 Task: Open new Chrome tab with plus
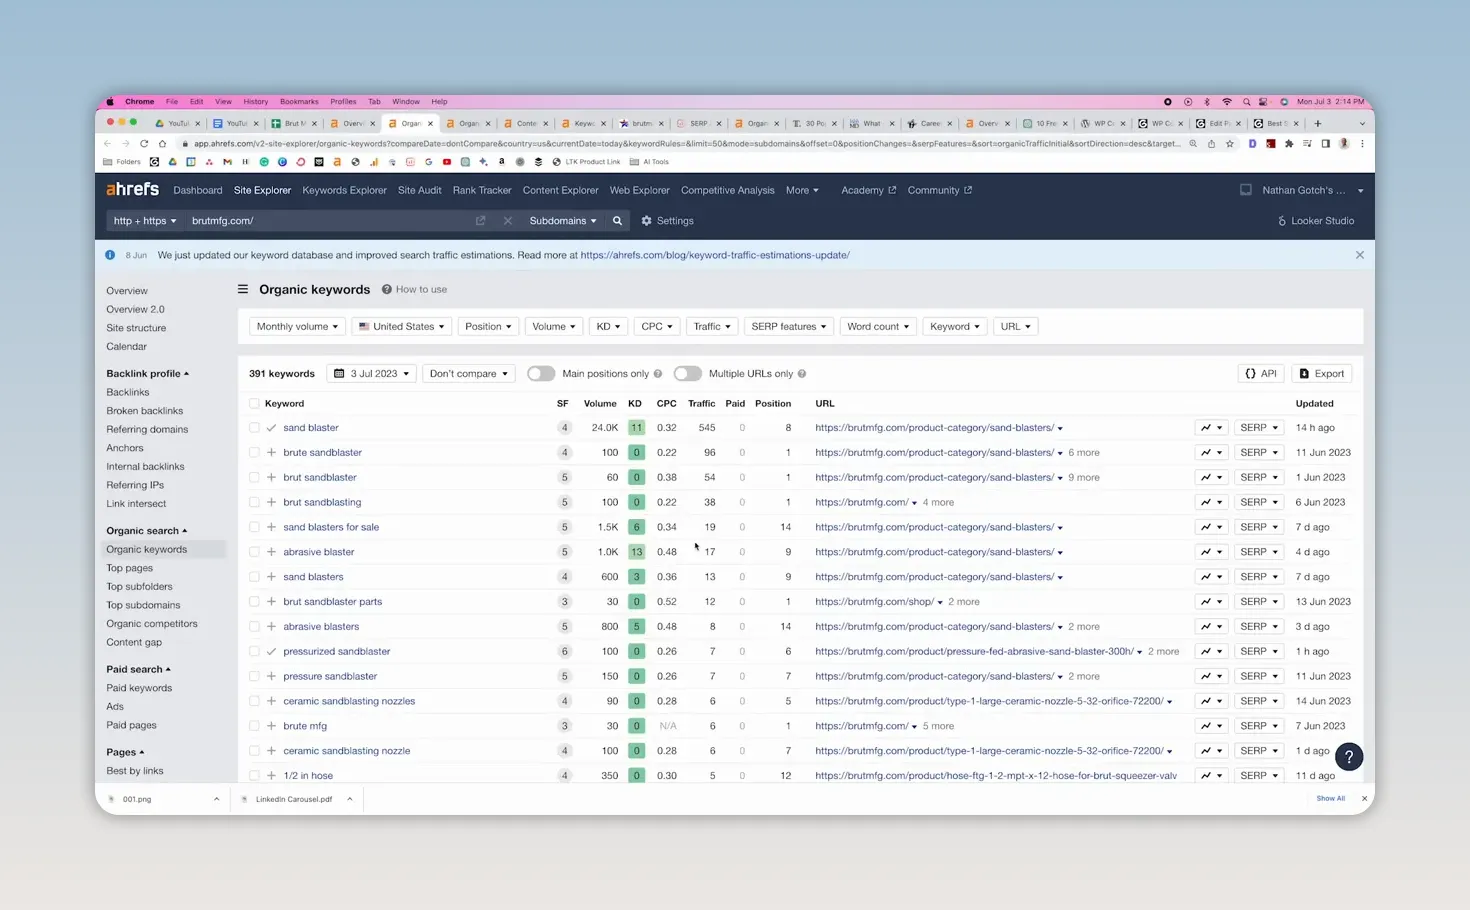coord(1317,123)
